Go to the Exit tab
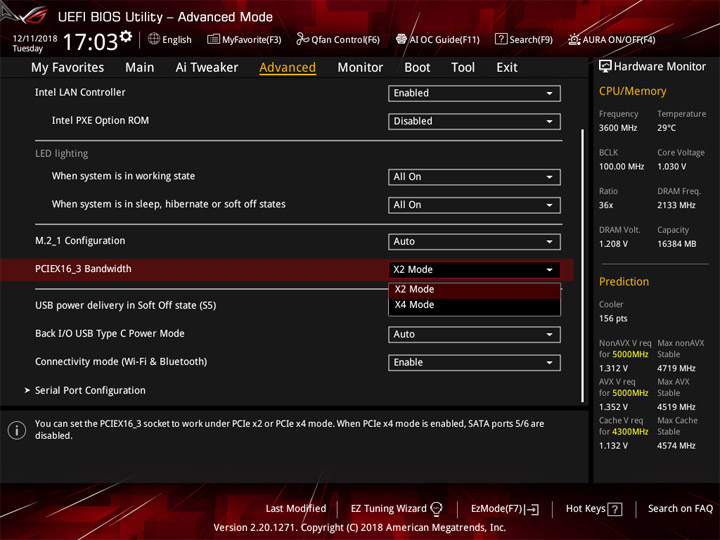 tap(506, 68)
